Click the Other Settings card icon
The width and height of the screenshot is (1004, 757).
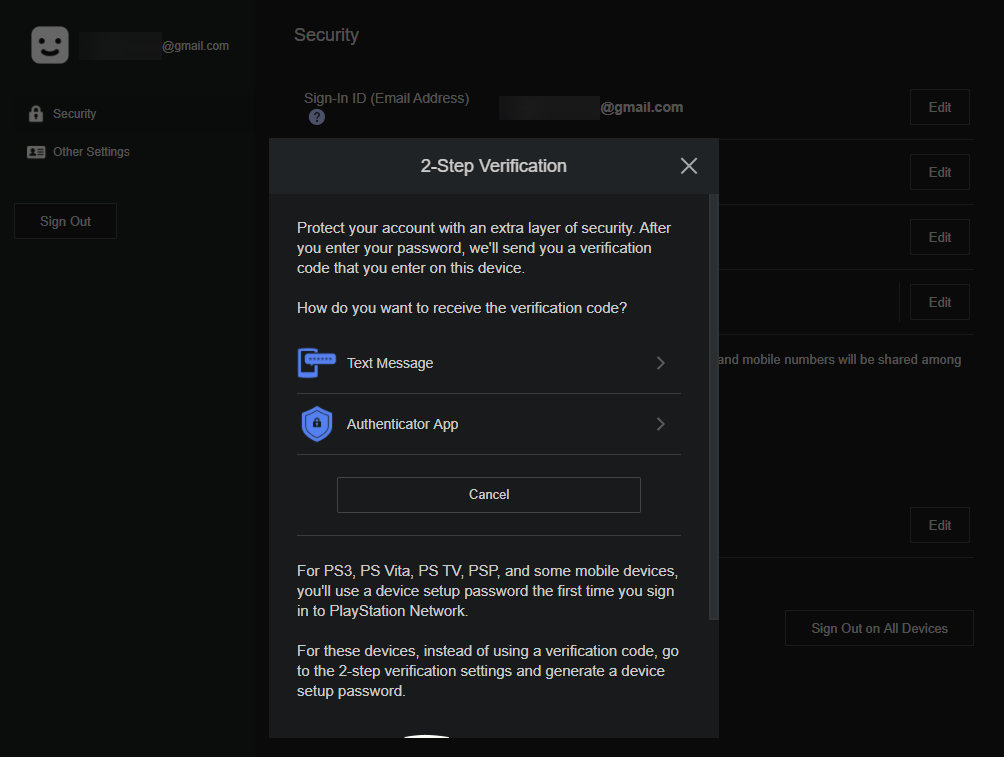tap(34, 151)
